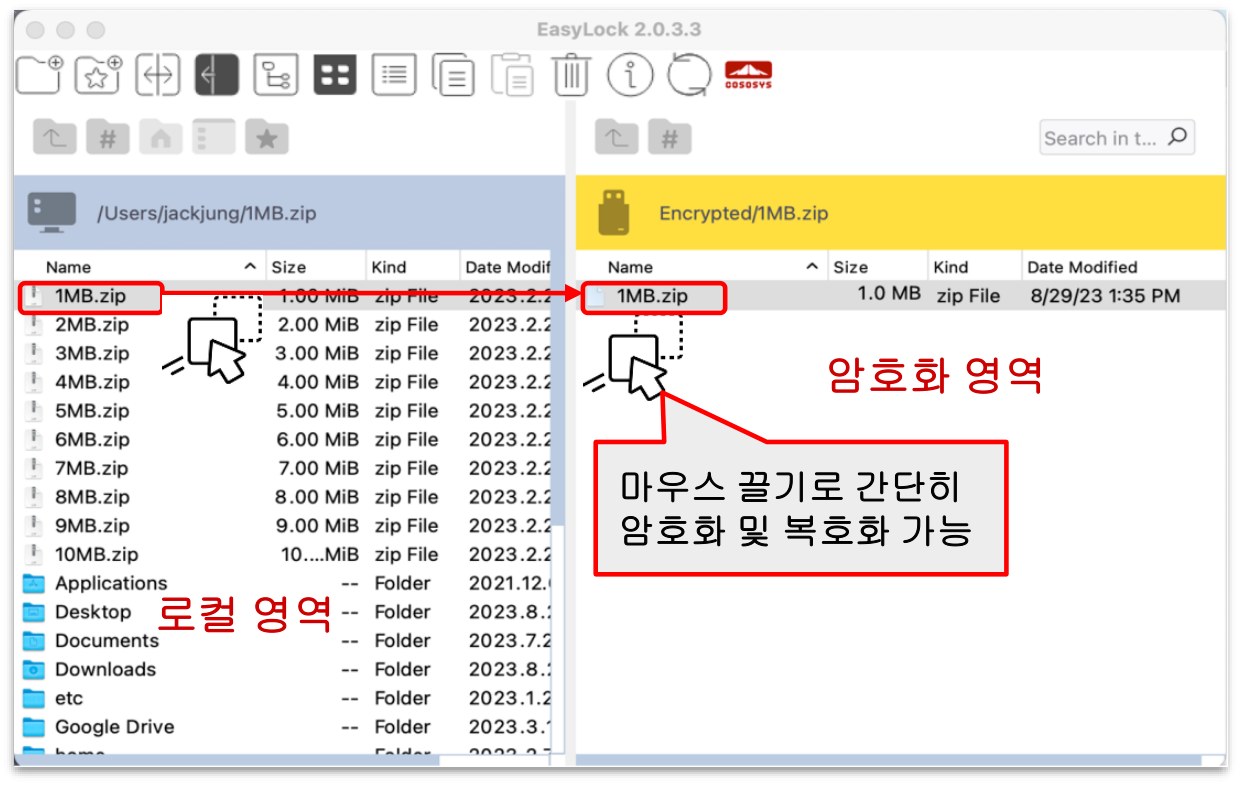
Task: Click the computer icon beside /Users/jackjung path
Action: click(x=53, y=213)
